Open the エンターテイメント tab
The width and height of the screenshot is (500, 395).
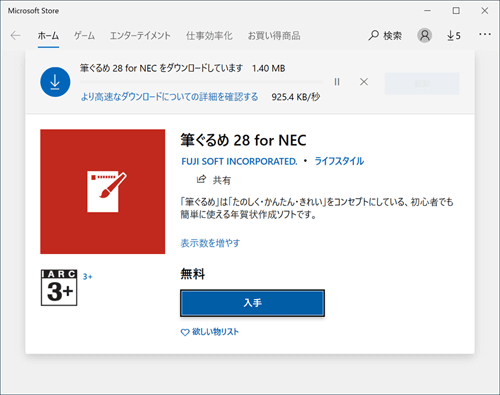[140, 36]
